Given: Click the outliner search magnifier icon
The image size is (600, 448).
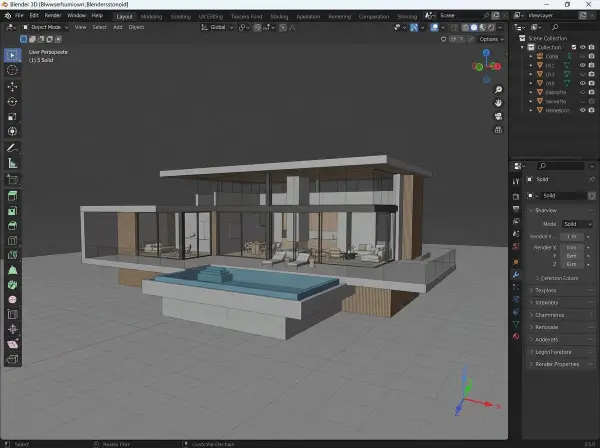Looking at the screenshot, I should [x=555, y=27].
